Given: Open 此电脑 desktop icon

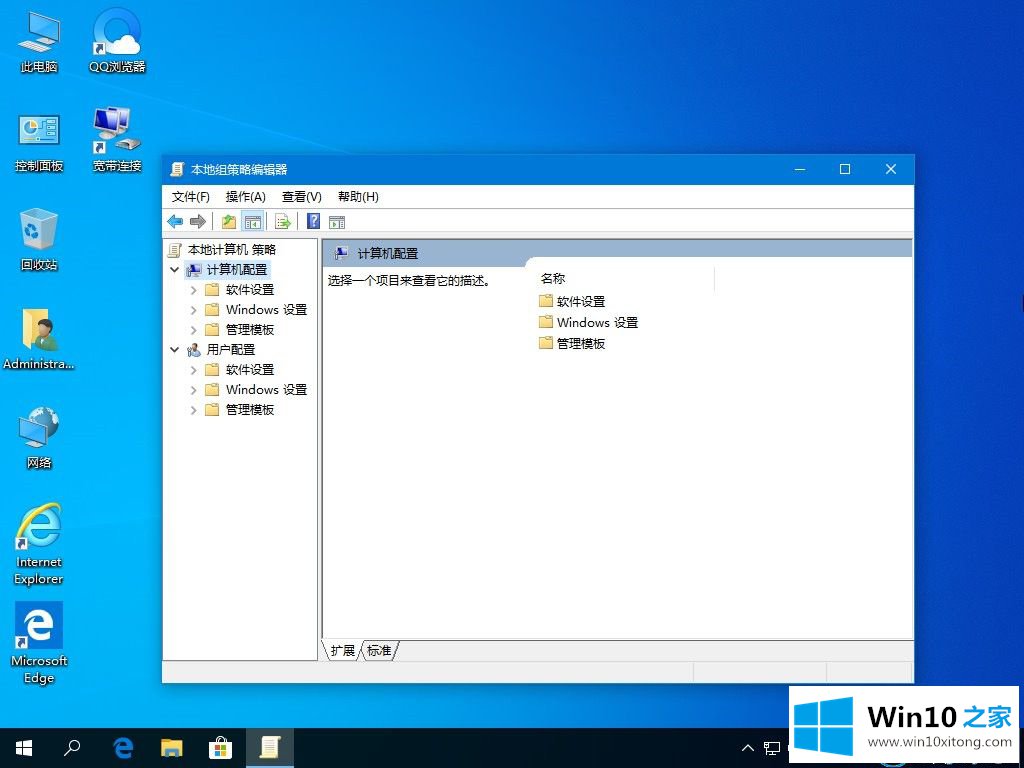Looking at the screenshot, I should pyautogui.click(x=39, y=41).
